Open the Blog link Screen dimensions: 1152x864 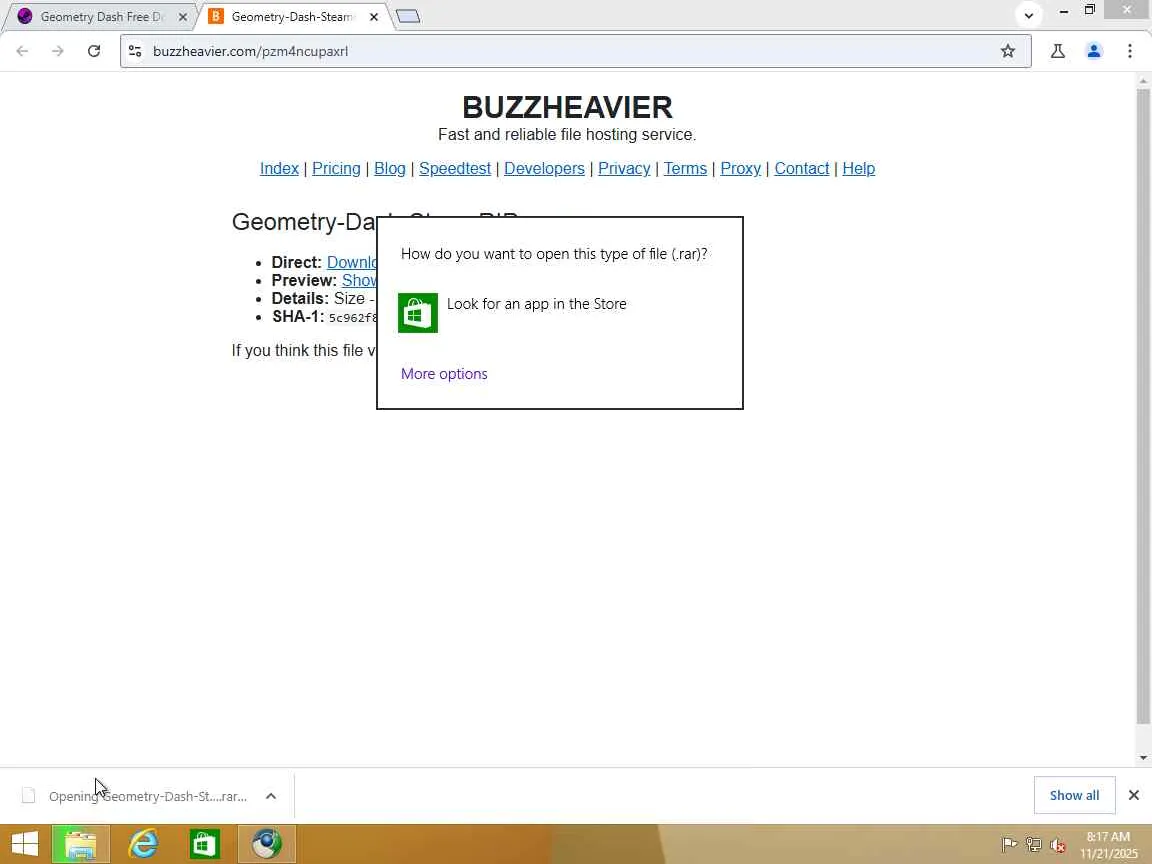point(389,168)
